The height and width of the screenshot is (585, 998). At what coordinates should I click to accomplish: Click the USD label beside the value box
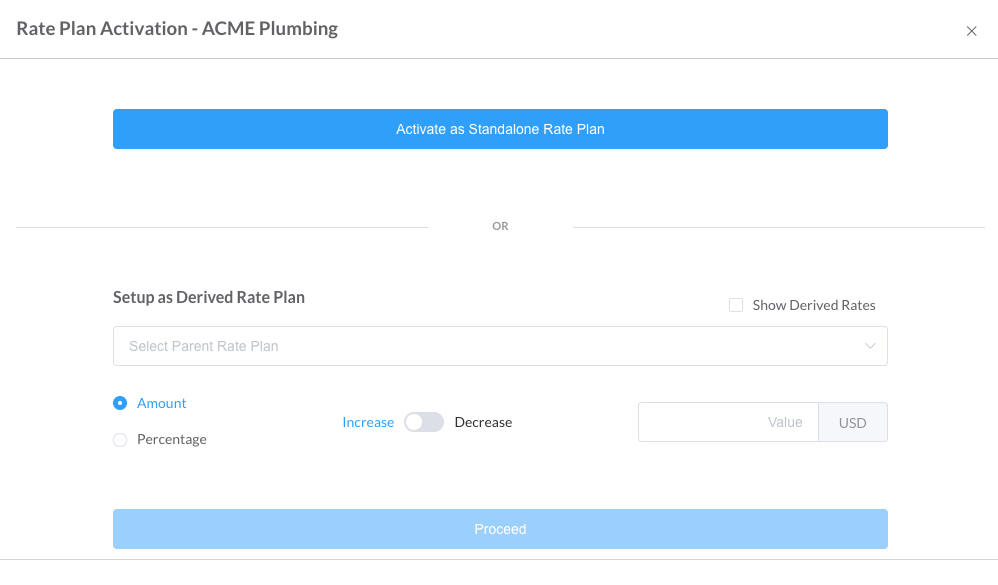[852, 421]
